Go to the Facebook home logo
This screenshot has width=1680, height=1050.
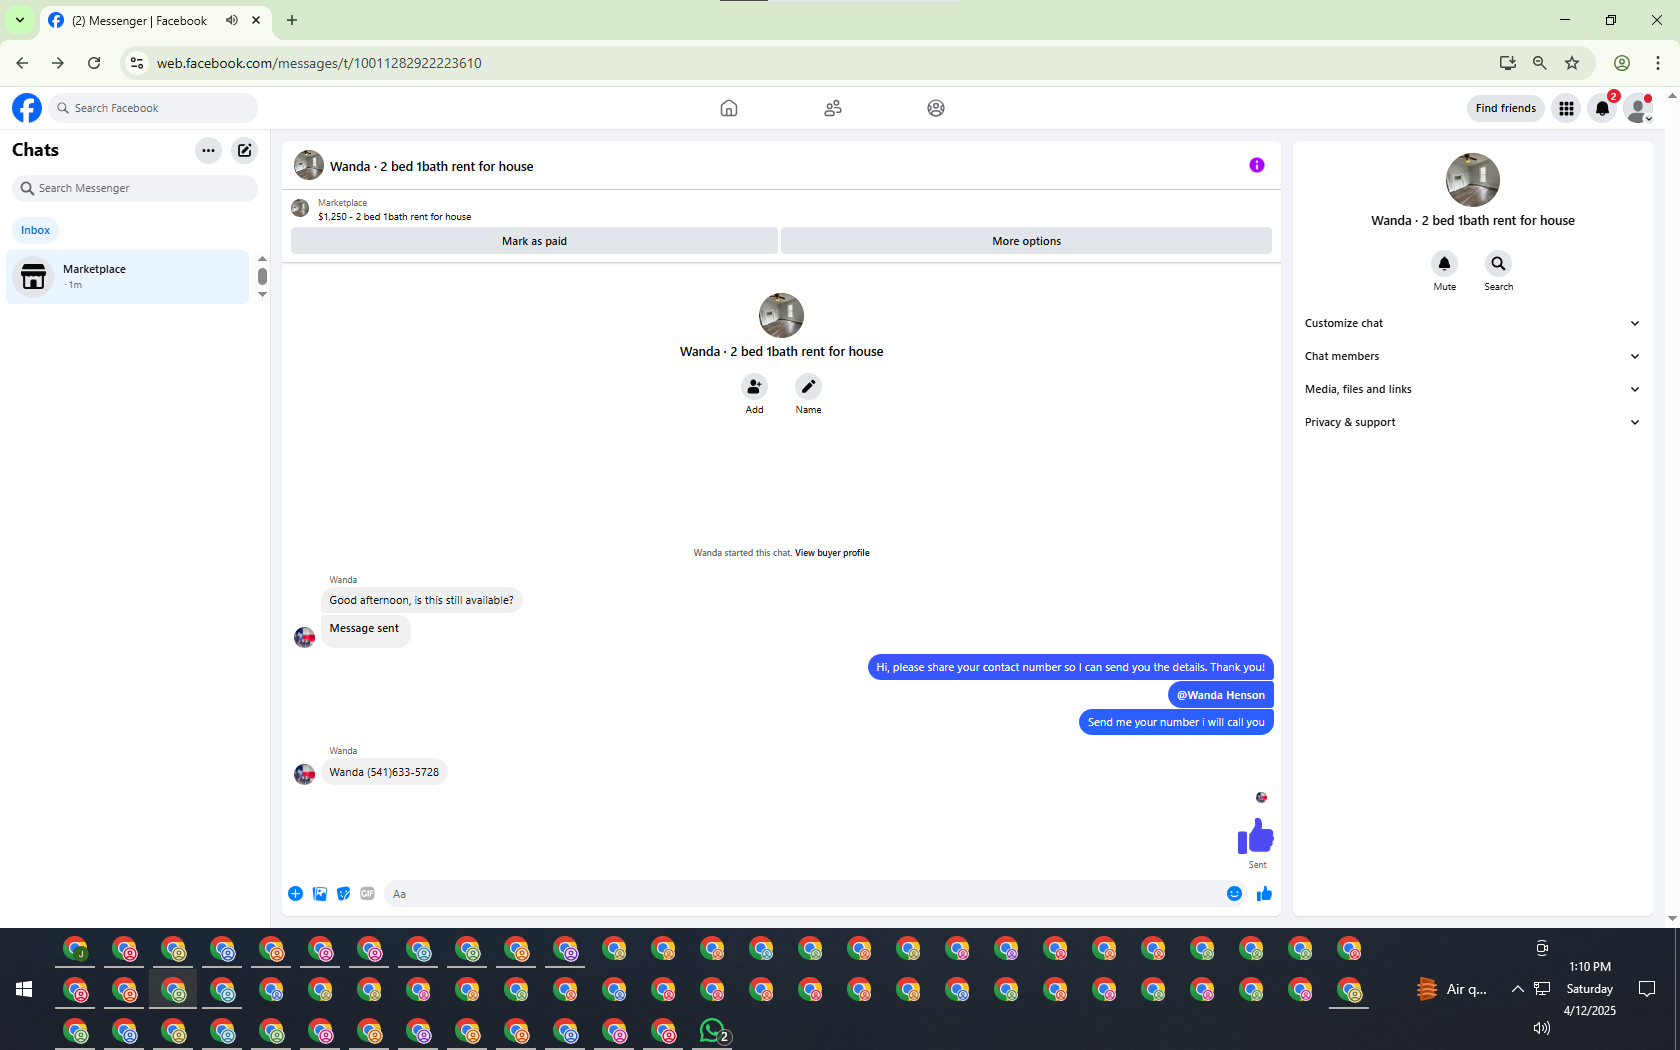[x=27, y=108]
